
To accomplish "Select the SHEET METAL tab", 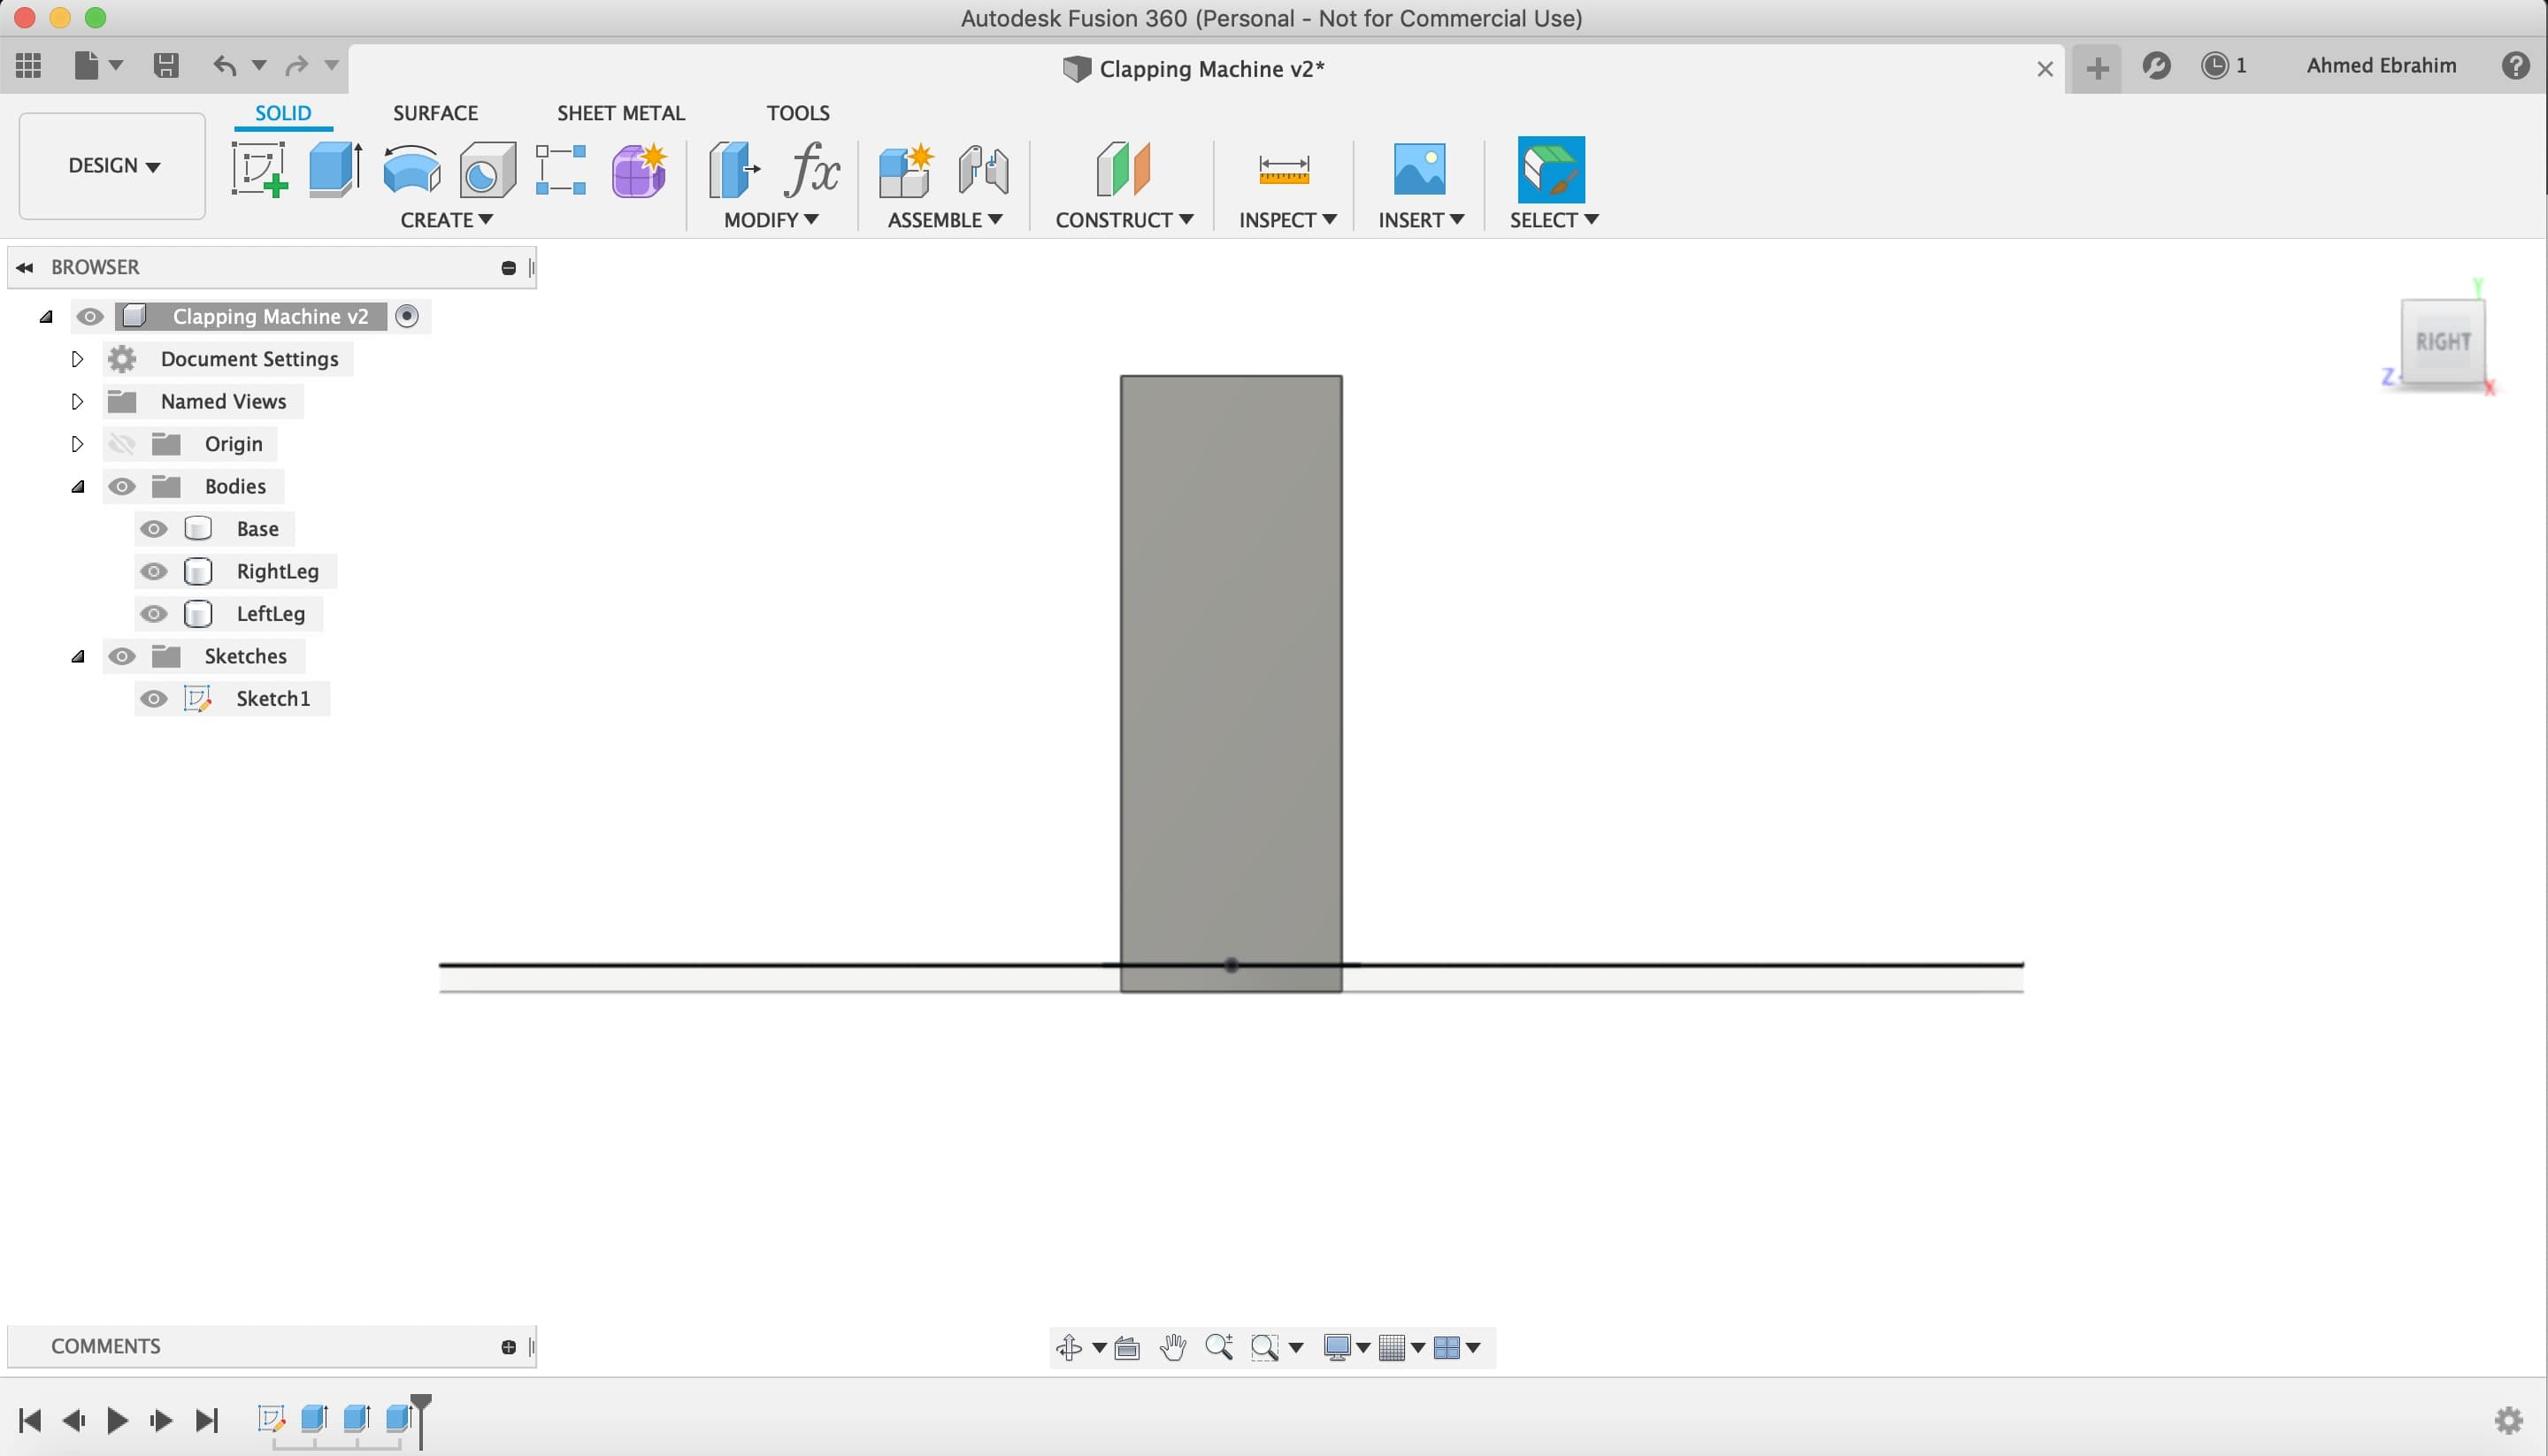I will click(619, 112).
